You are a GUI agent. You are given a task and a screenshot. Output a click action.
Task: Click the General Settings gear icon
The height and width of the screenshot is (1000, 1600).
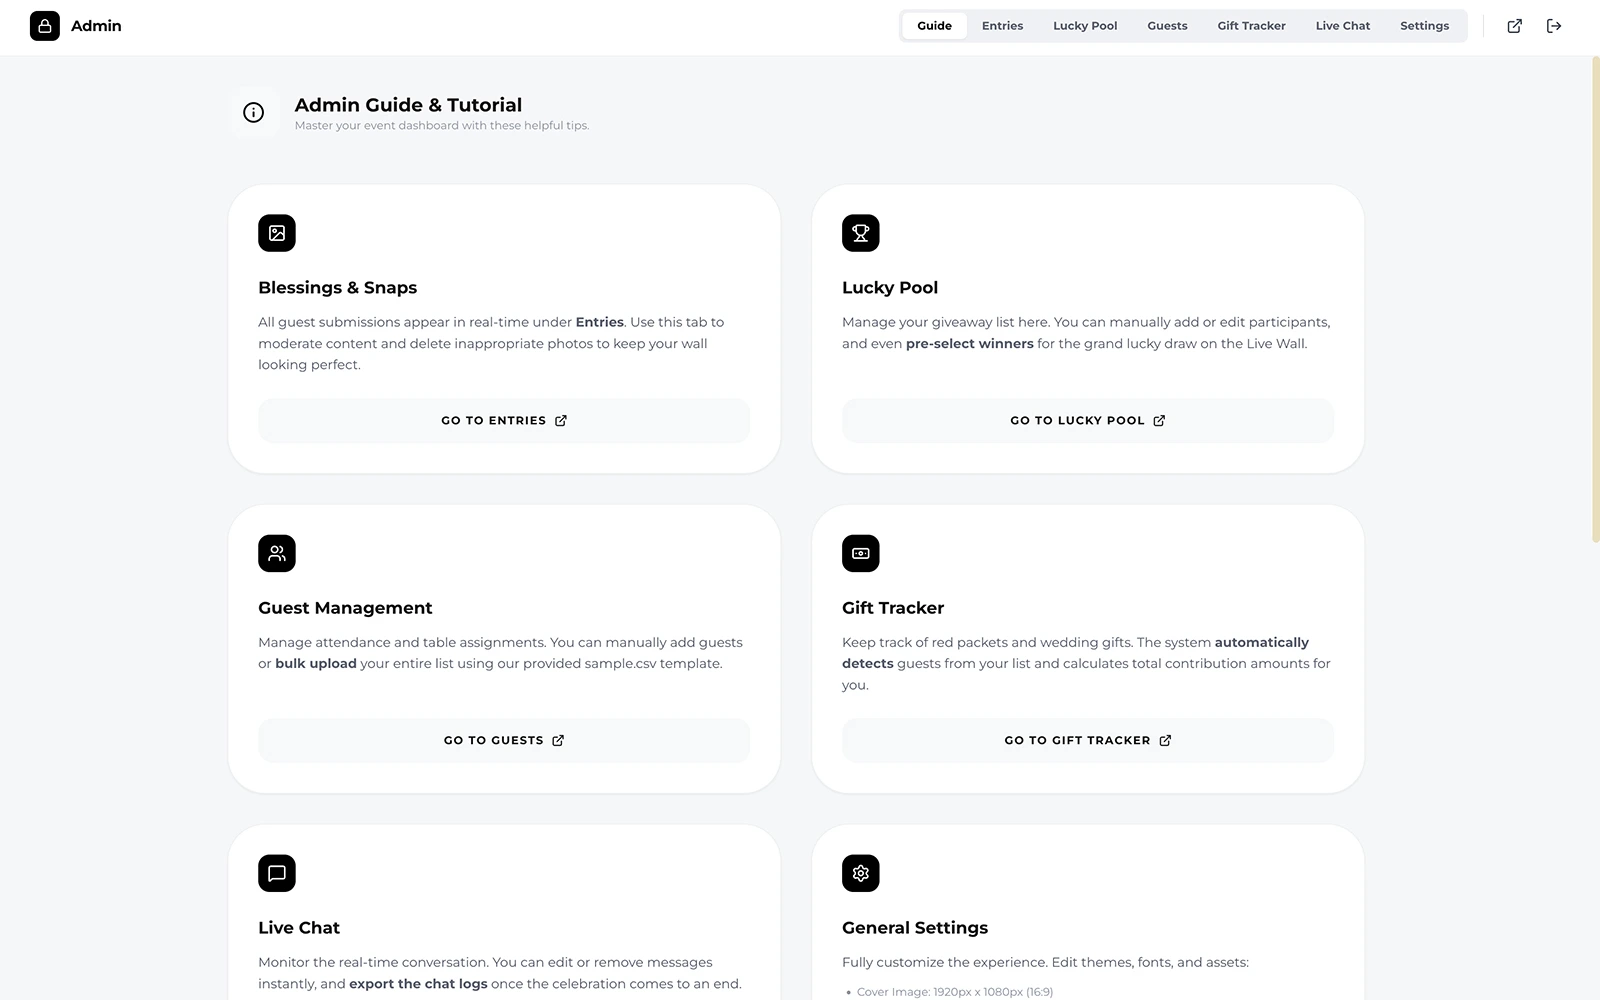(861, 873)
